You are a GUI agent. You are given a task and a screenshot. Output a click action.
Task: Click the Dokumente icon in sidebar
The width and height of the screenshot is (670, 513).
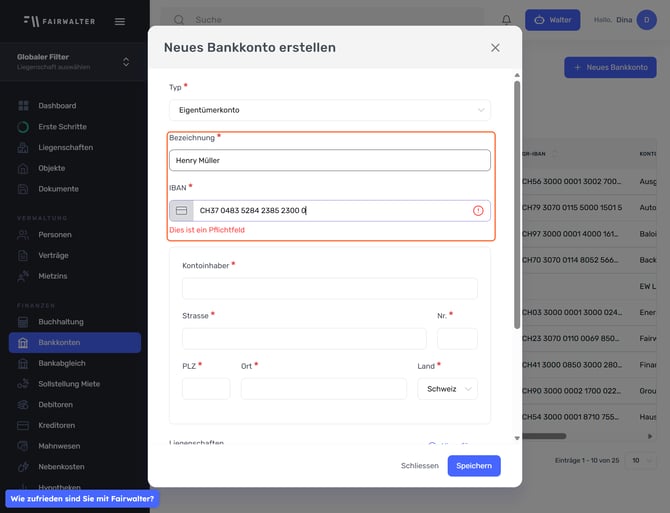(x=23, y=189)
